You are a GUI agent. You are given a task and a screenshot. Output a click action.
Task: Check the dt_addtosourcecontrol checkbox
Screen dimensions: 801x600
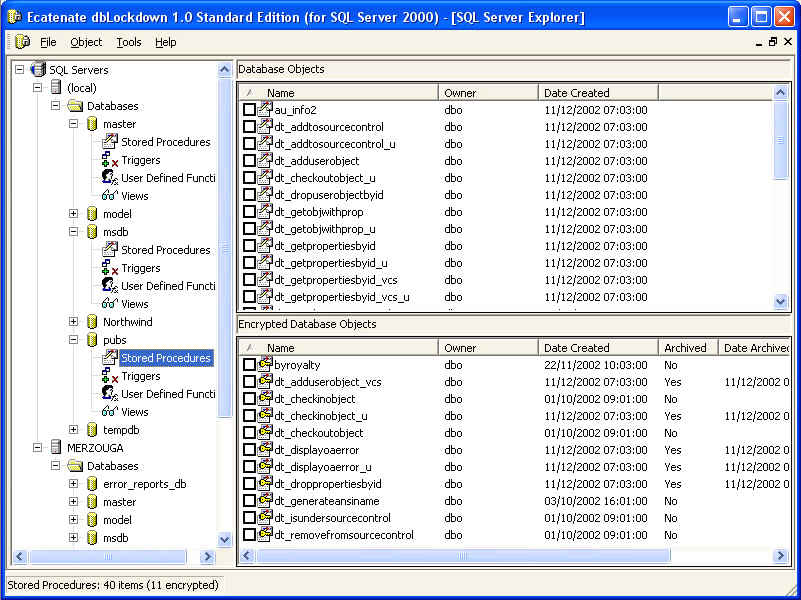(x=249, y=127)
